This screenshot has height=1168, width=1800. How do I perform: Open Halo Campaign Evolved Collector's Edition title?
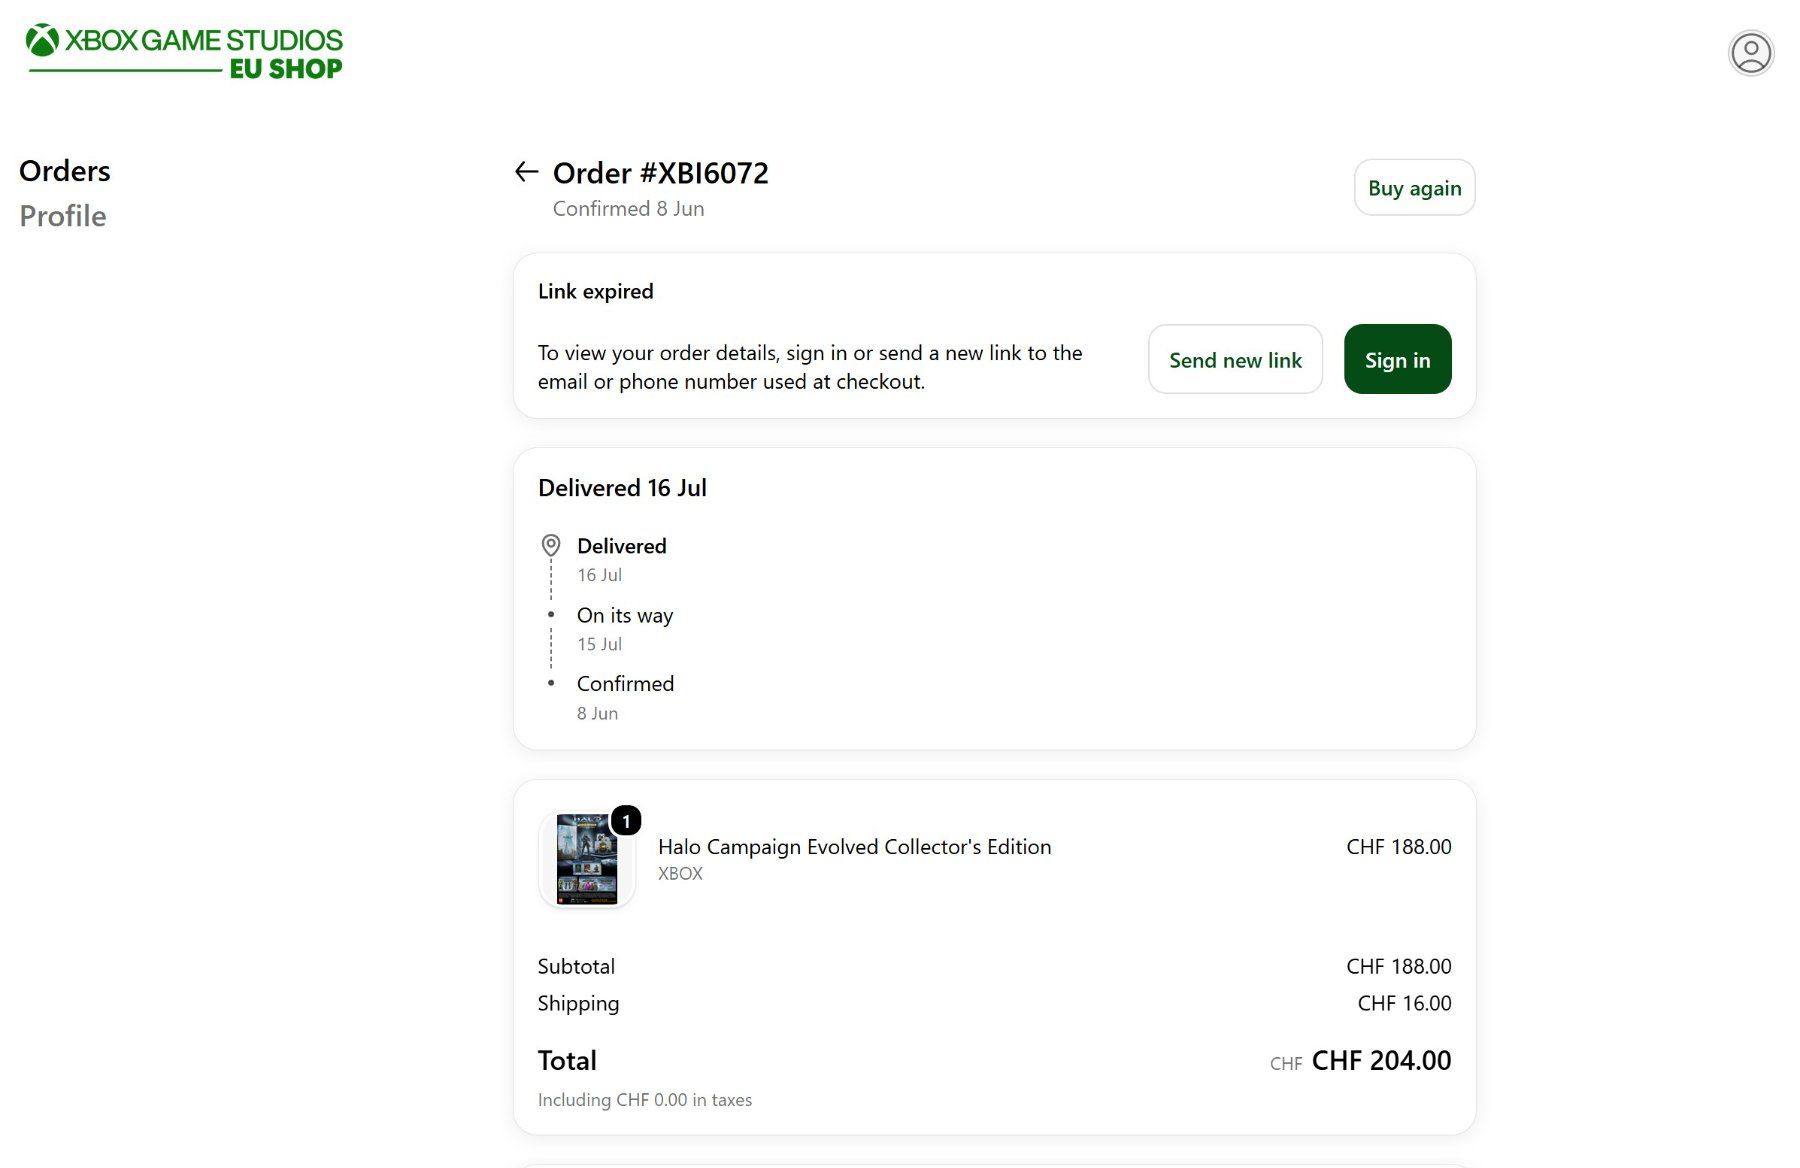854,847
